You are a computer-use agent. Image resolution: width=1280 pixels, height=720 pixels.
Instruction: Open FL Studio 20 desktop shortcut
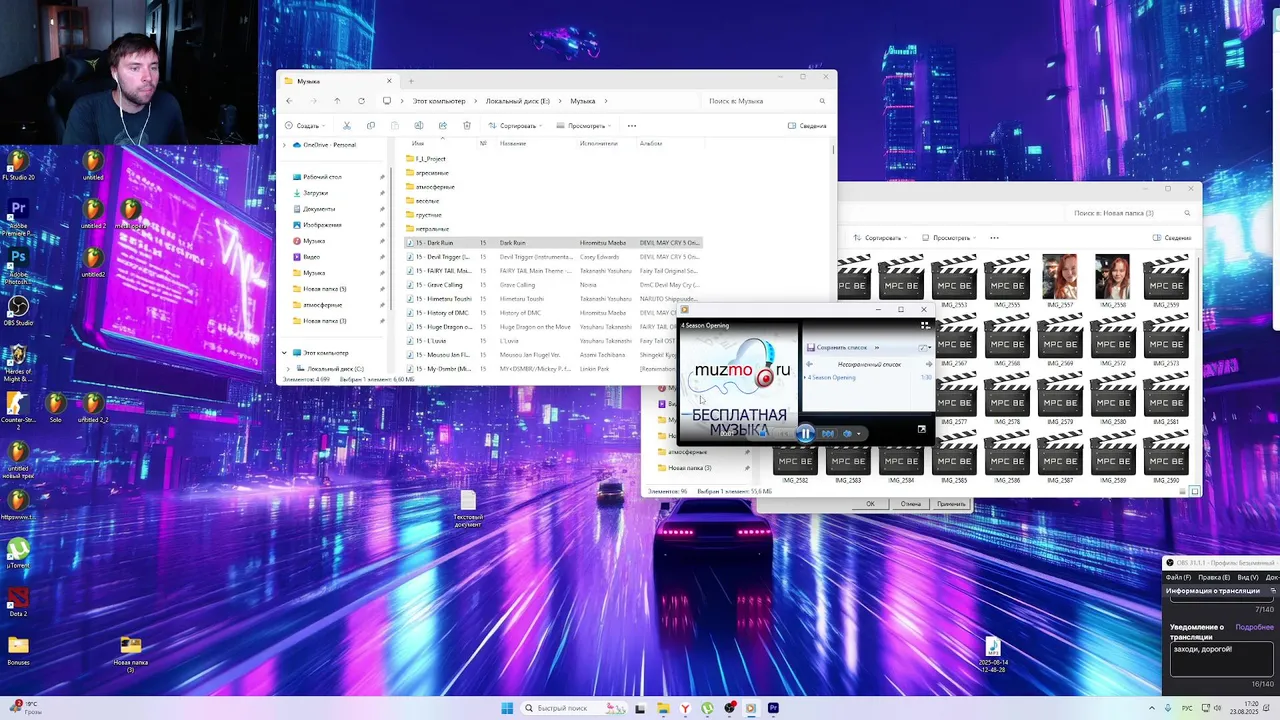click(18, 165)
